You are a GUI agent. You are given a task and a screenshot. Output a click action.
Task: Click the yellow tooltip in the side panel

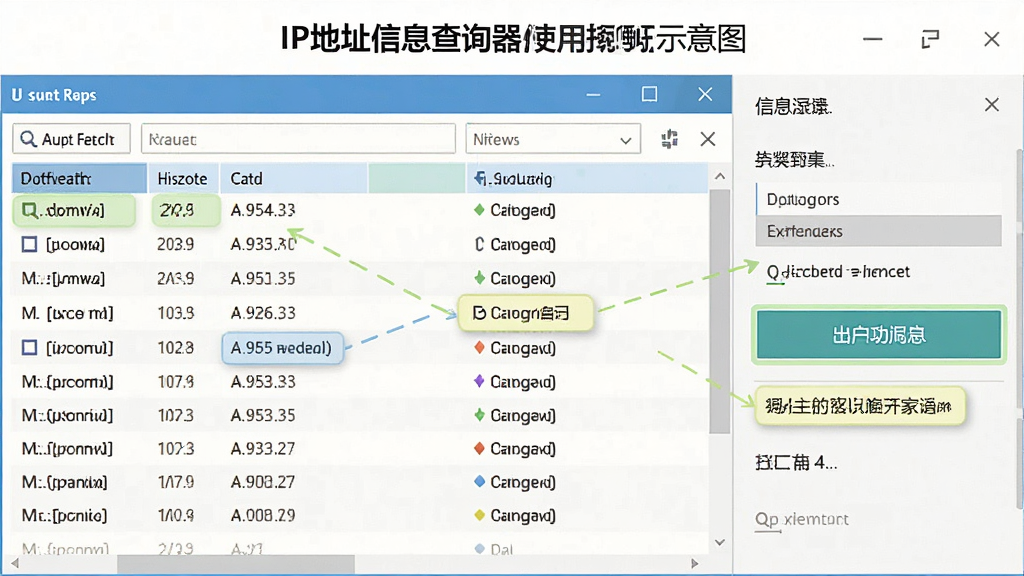click(x=859, y=406)
